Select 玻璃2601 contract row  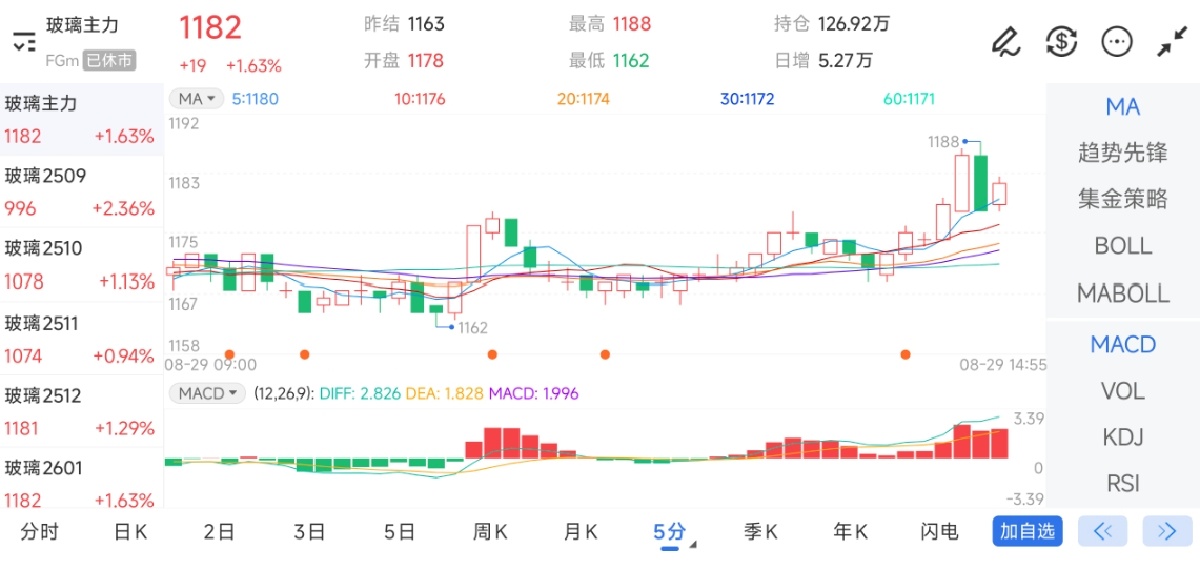81,483
